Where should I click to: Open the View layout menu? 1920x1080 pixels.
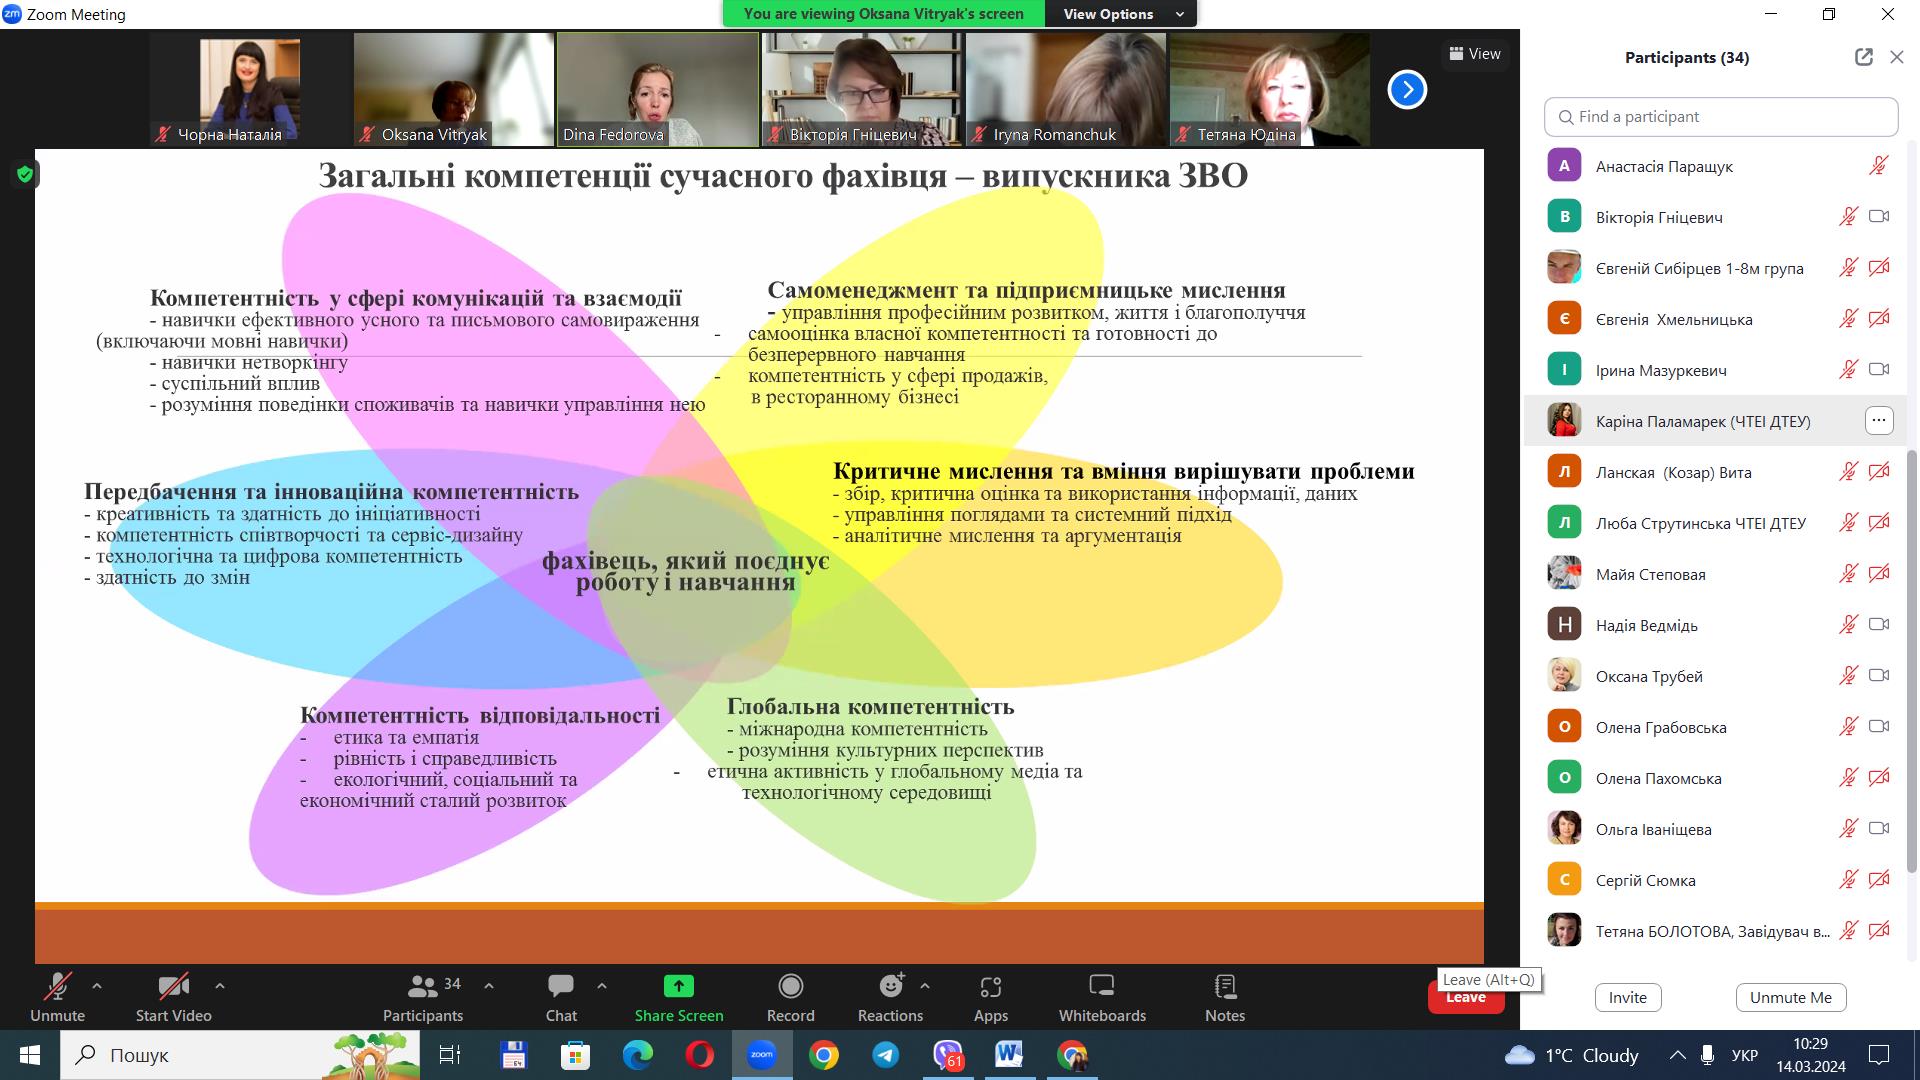point(1475,54)
